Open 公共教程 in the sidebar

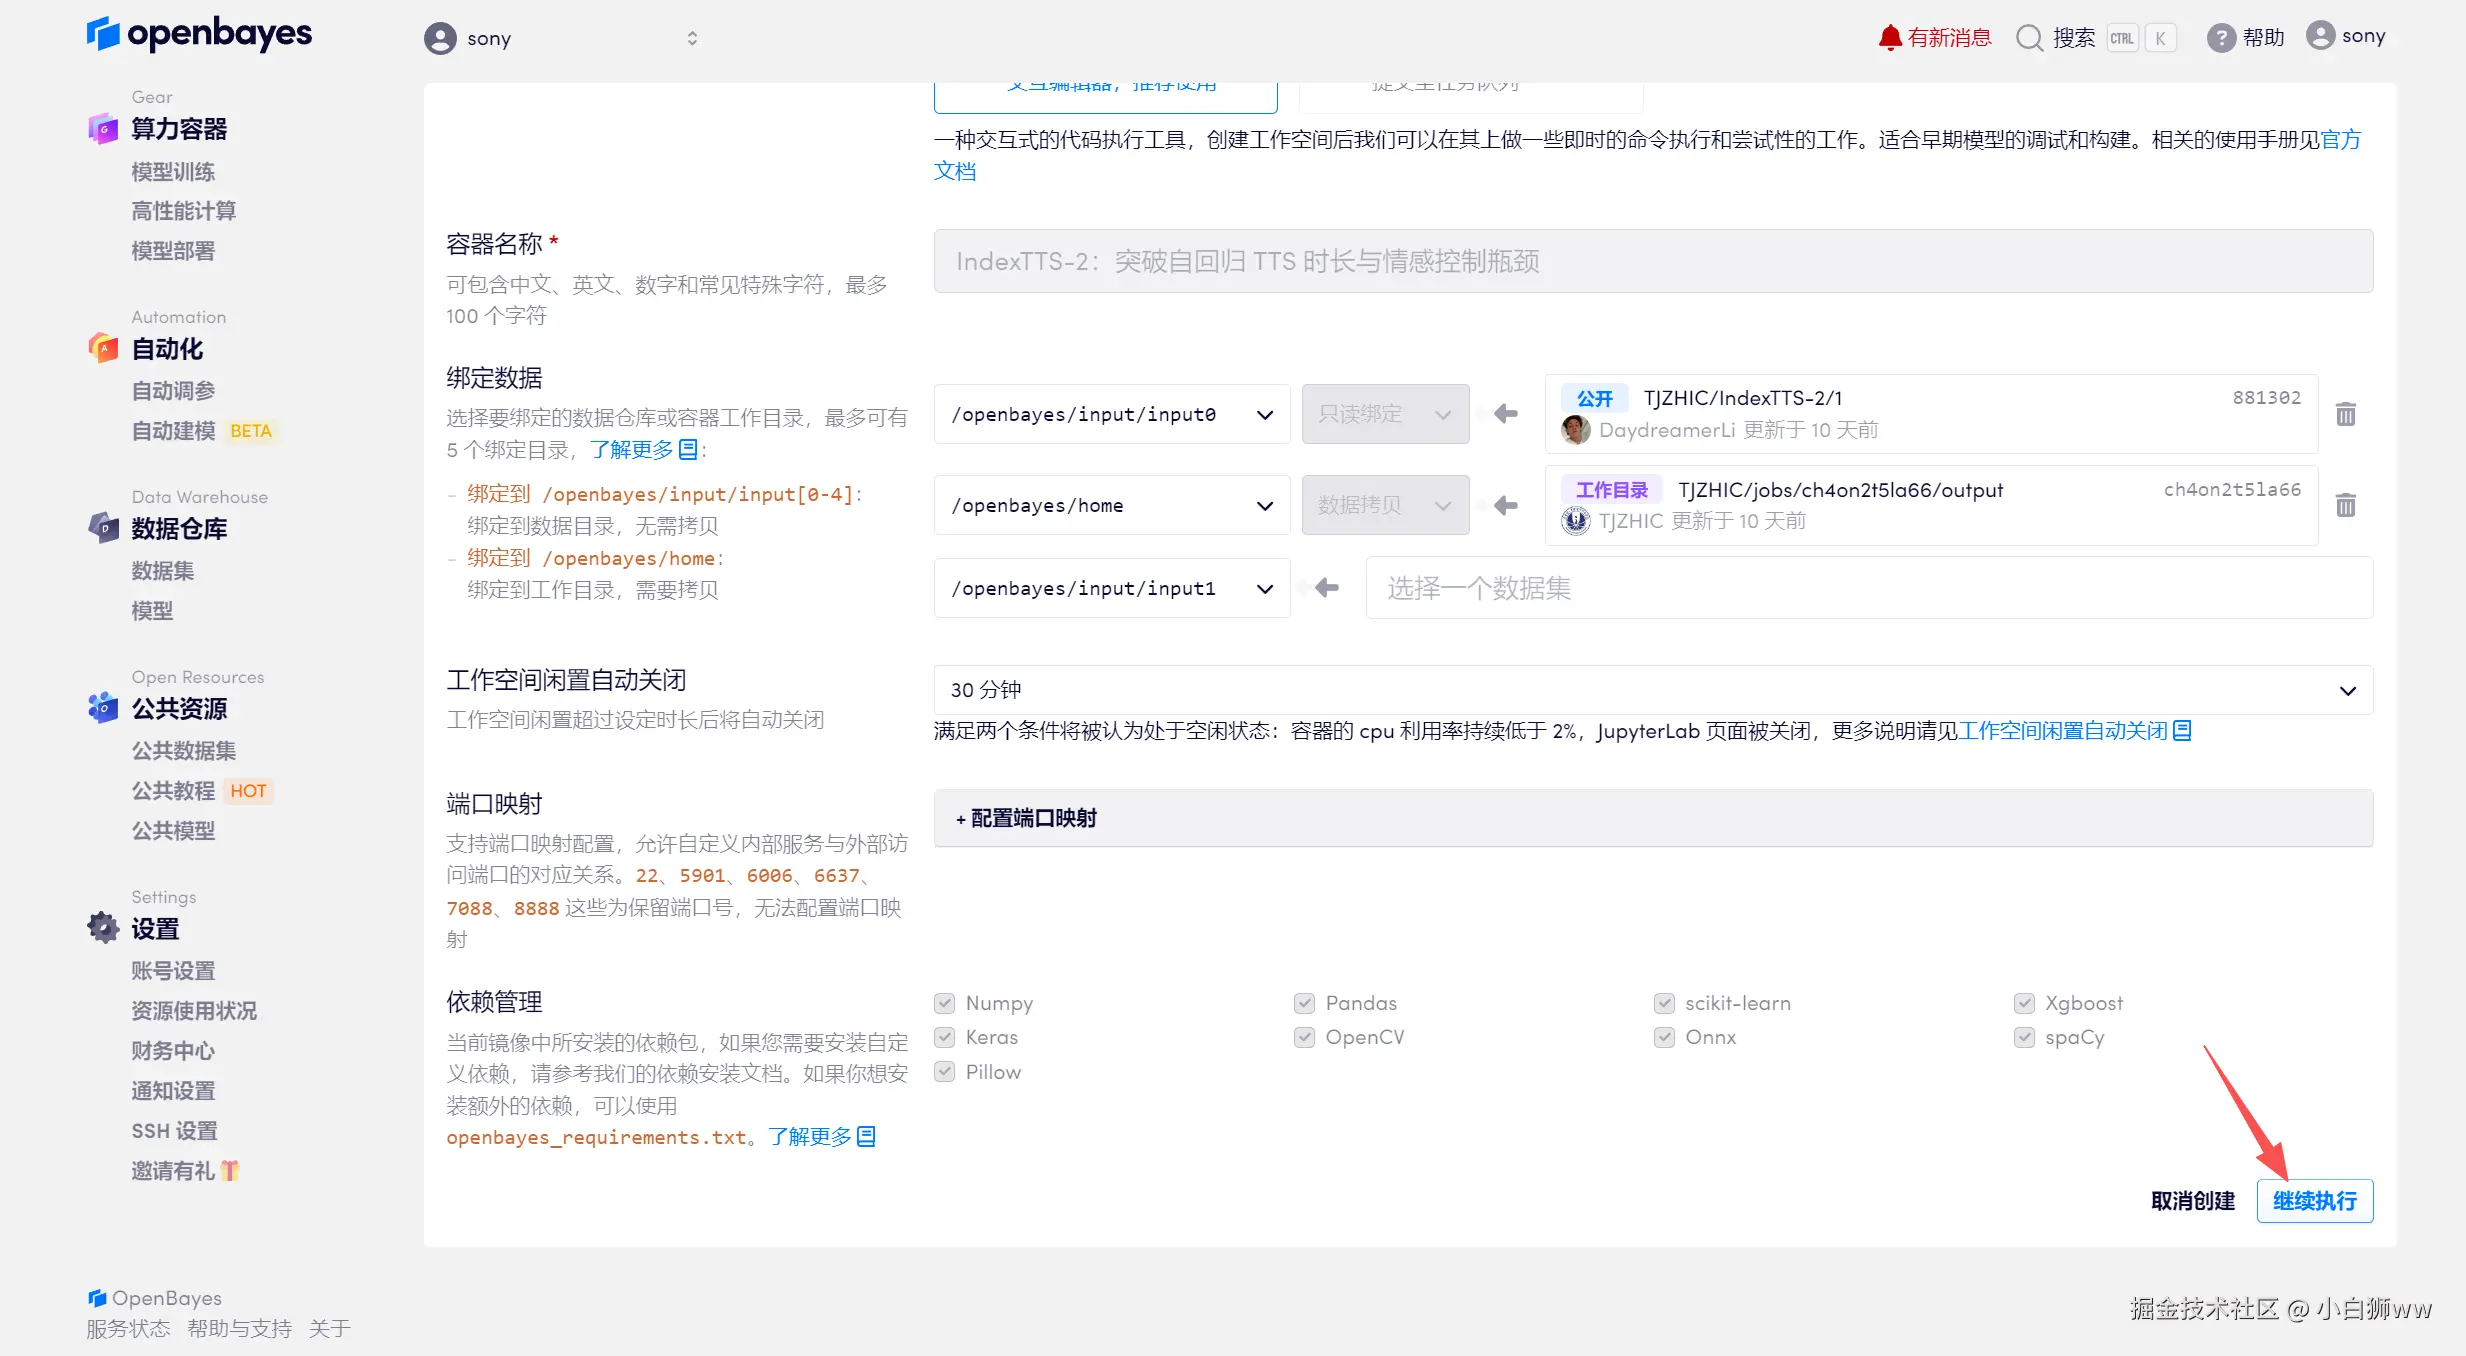pyautogui.click(x=173, y=791)
